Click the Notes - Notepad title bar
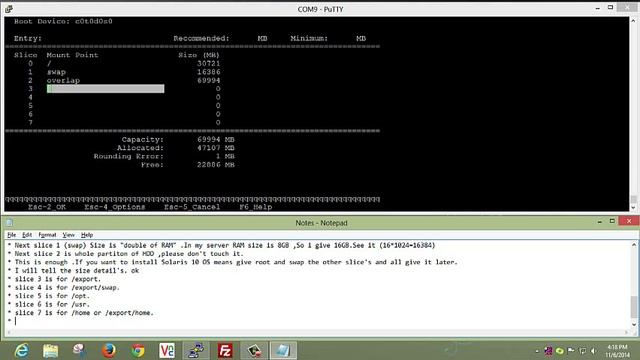This screenshot has width=640, height=360. click(321, 223)
